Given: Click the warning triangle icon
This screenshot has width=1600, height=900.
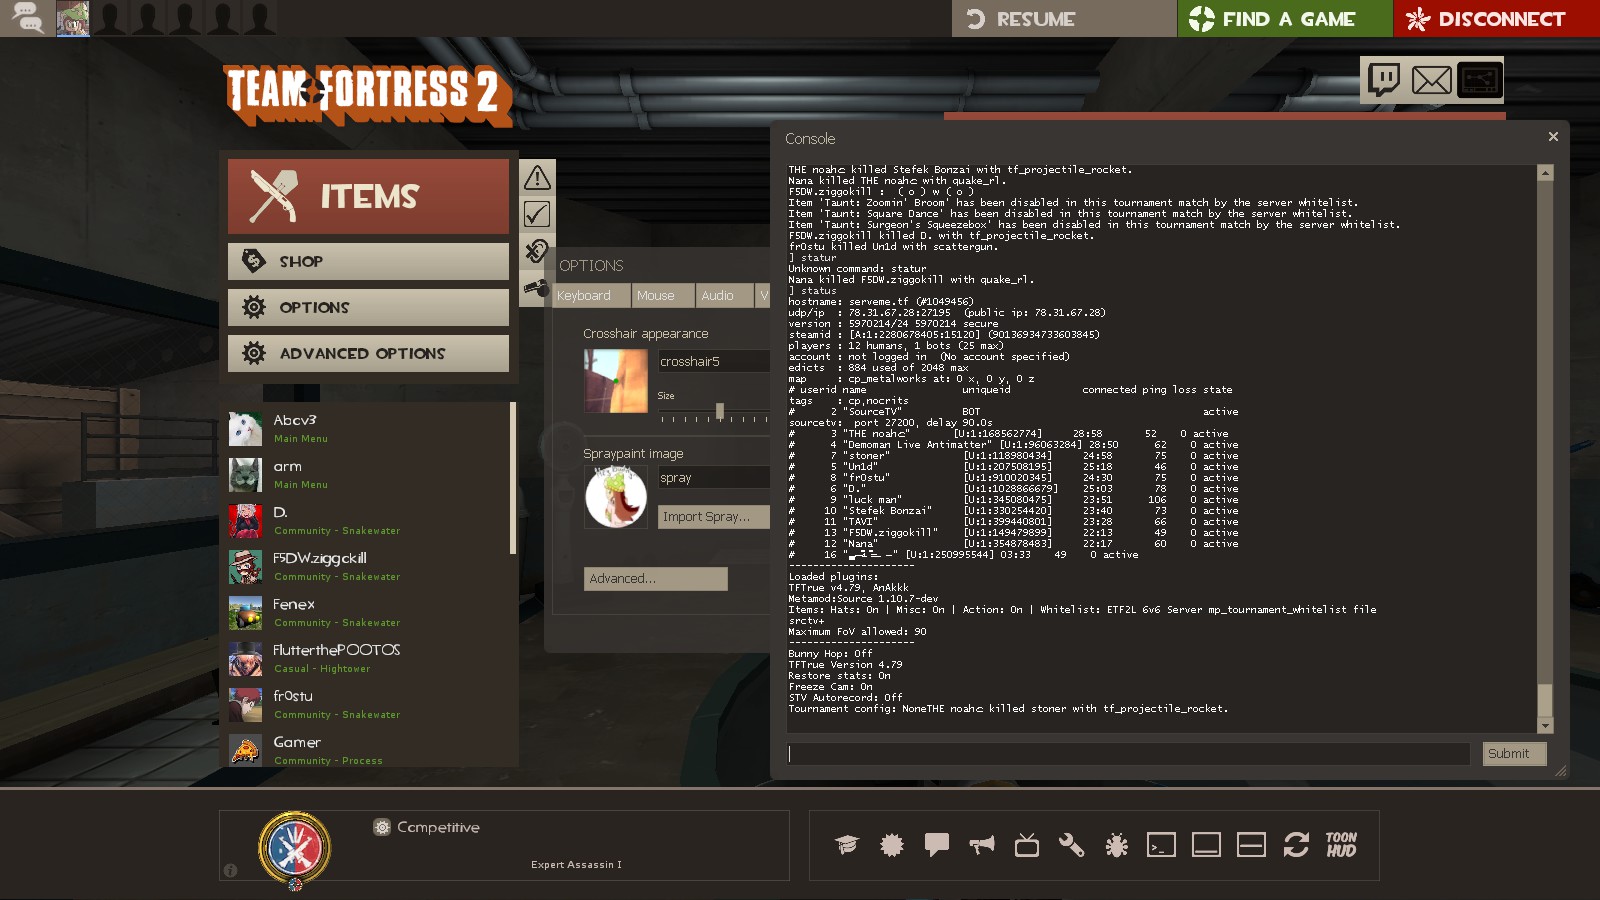Looking at the screenshot, I should (x=537, y=178).
